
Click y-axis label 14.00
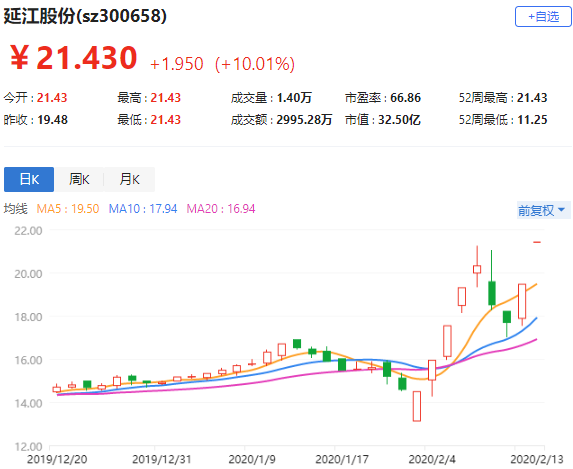point(28,403)
